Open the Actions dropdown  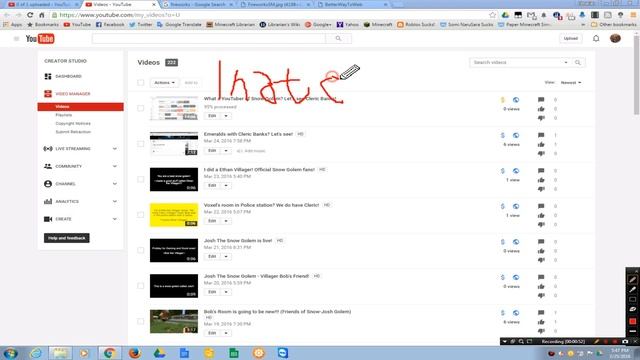point(164,82)
